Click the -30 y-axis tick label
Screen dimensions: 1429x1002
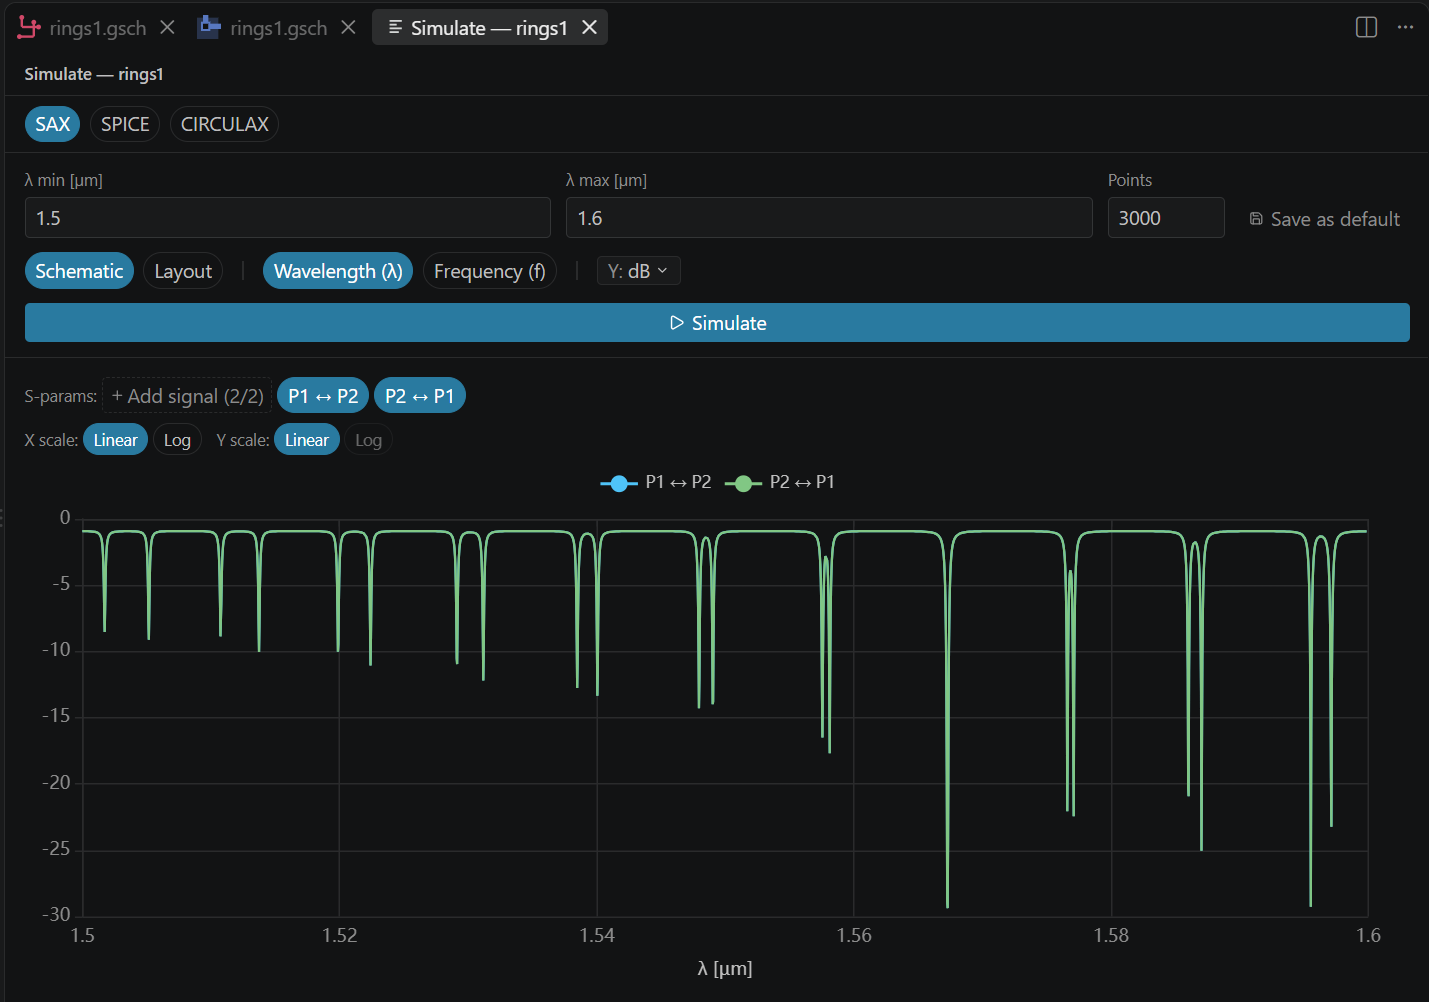pos(57,914)
